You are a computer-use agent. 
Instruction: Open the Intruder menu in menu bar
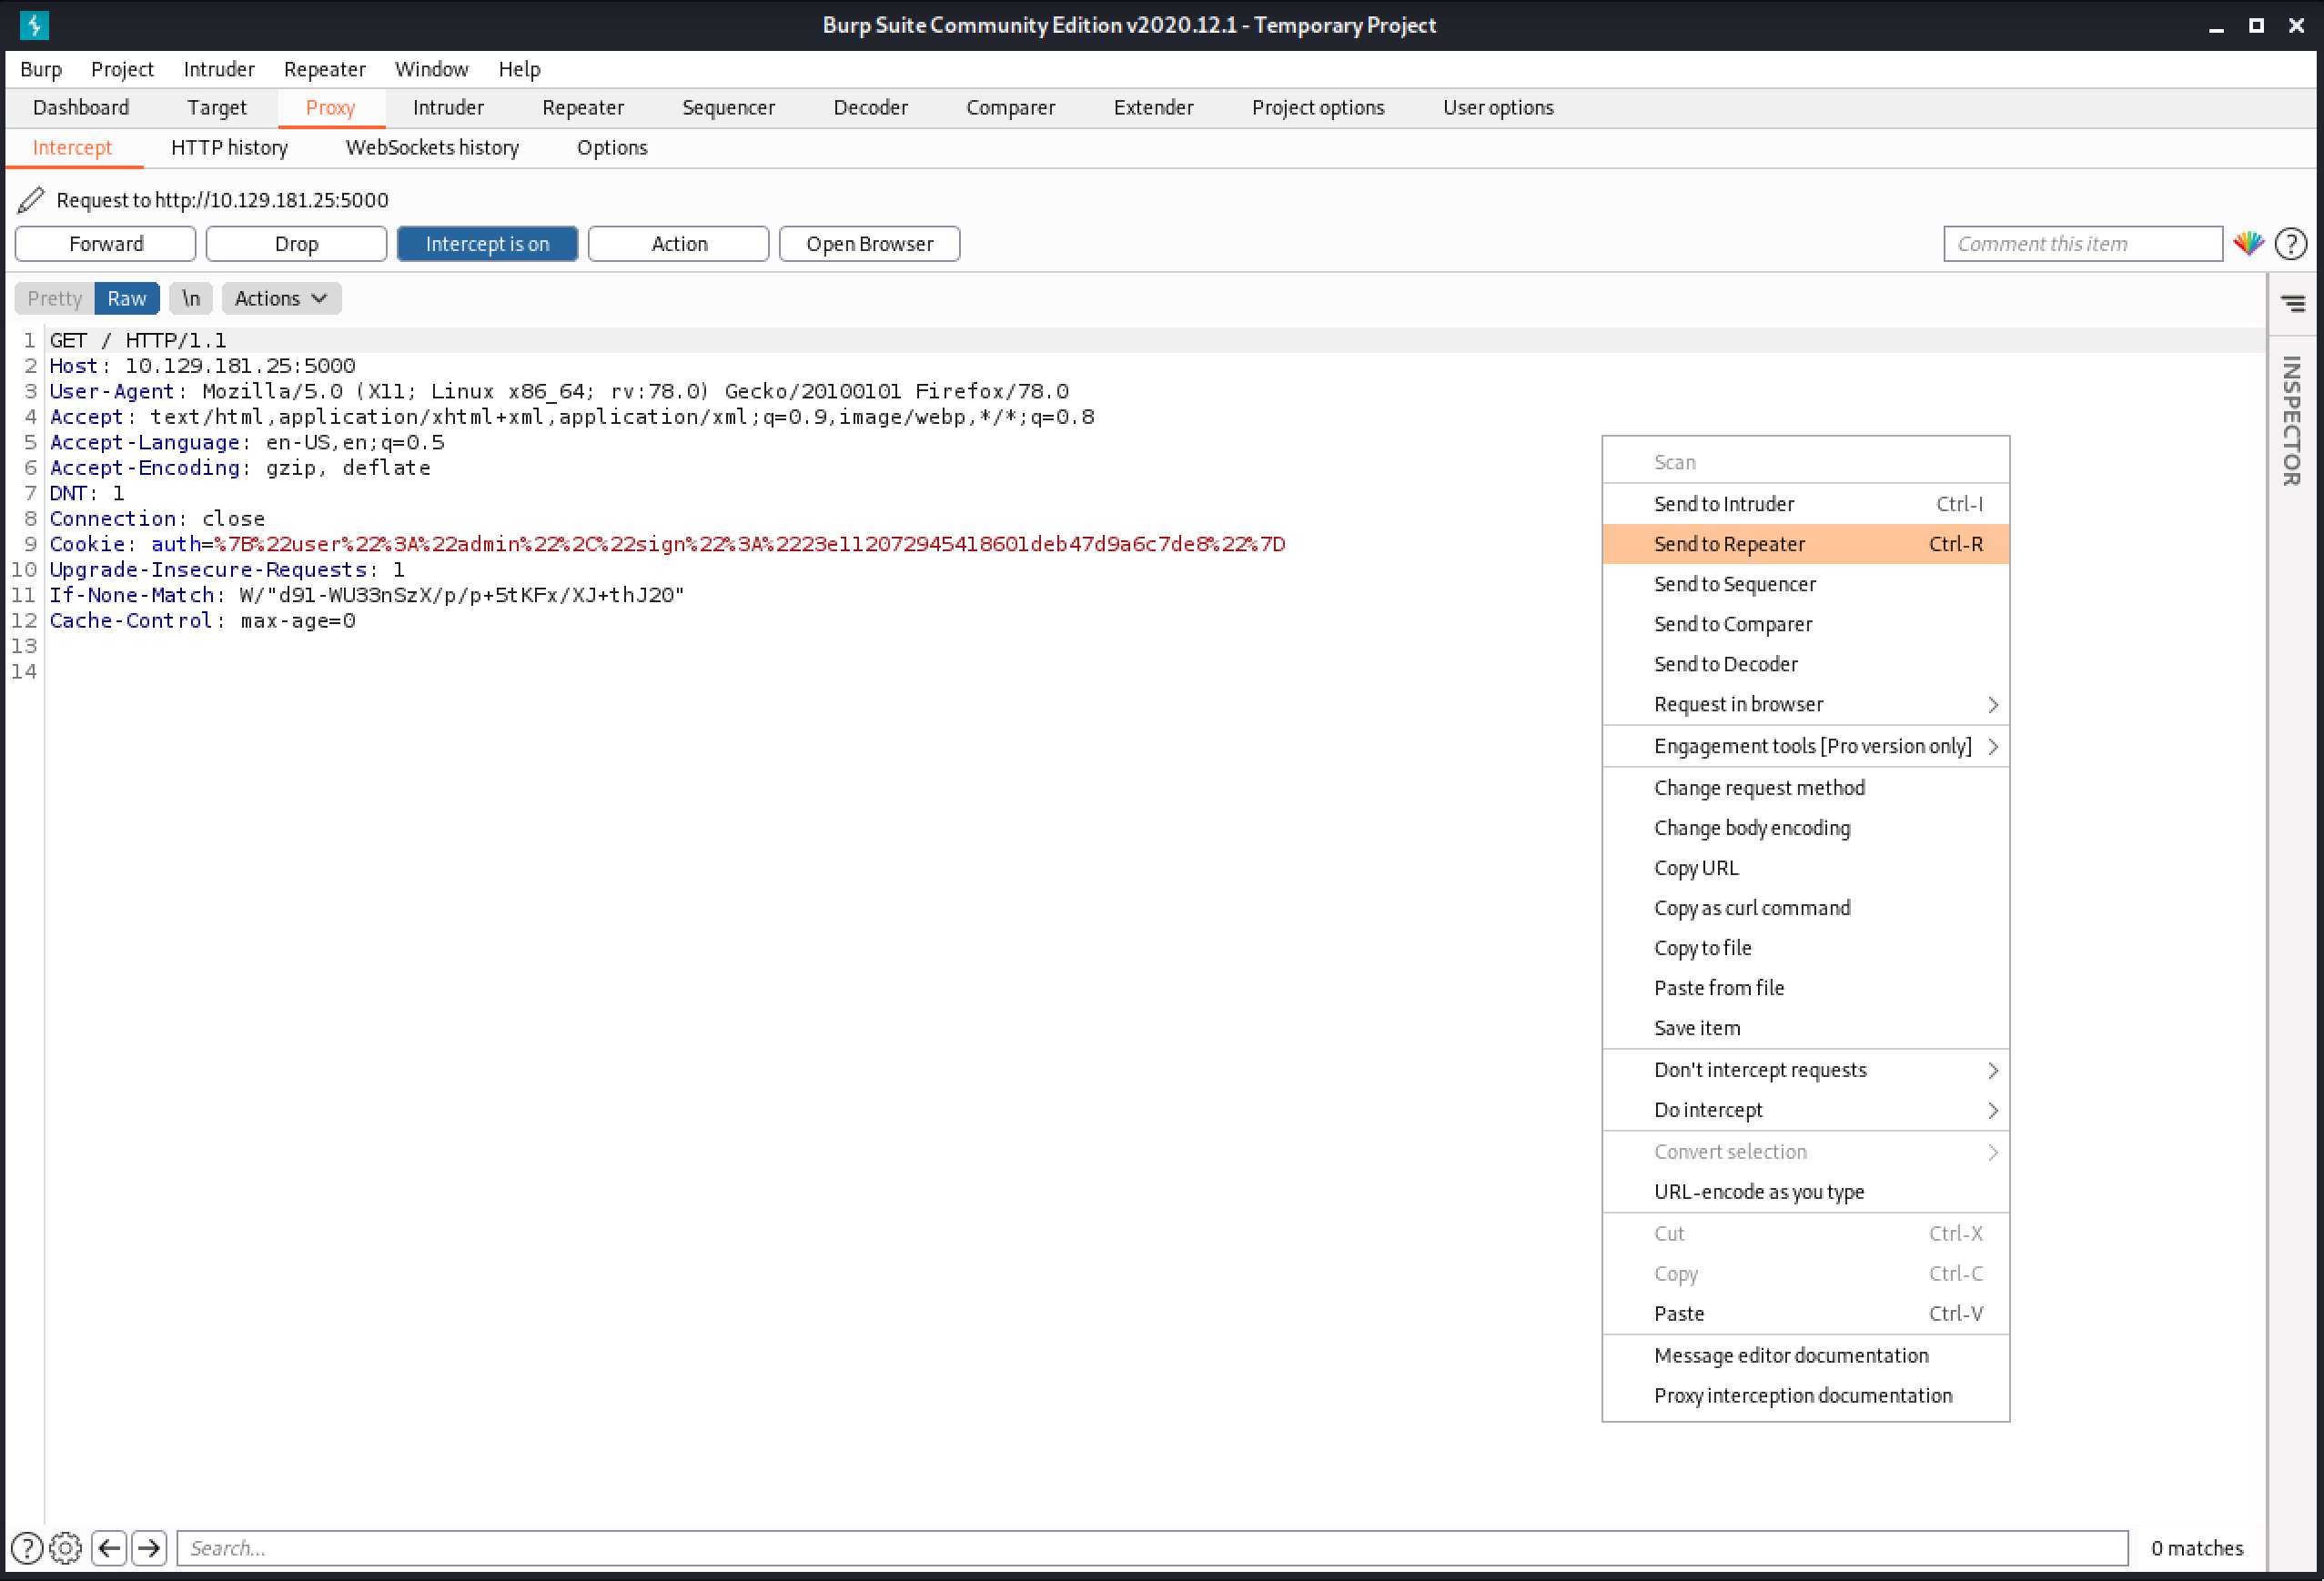pos(219,69)
